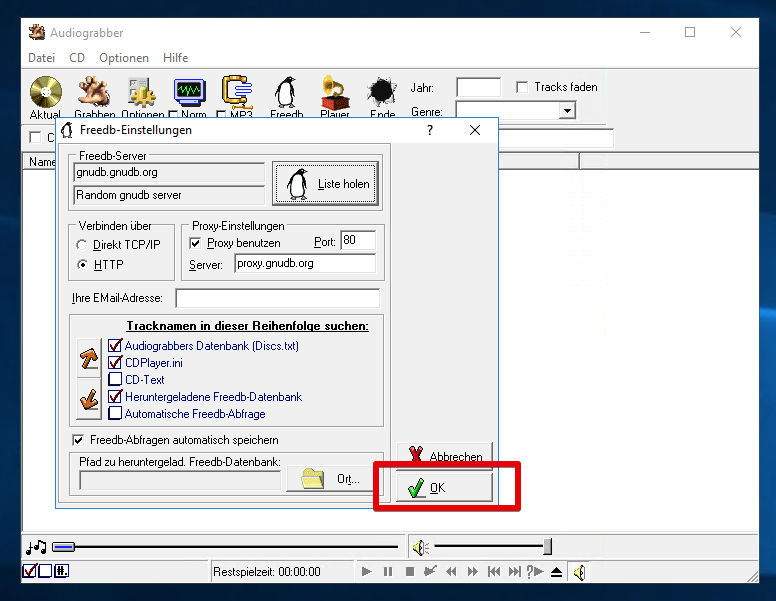Toggle the Tracks faden checkbox
The width and height of the screenshot is (776, 601).
point(522,88)
